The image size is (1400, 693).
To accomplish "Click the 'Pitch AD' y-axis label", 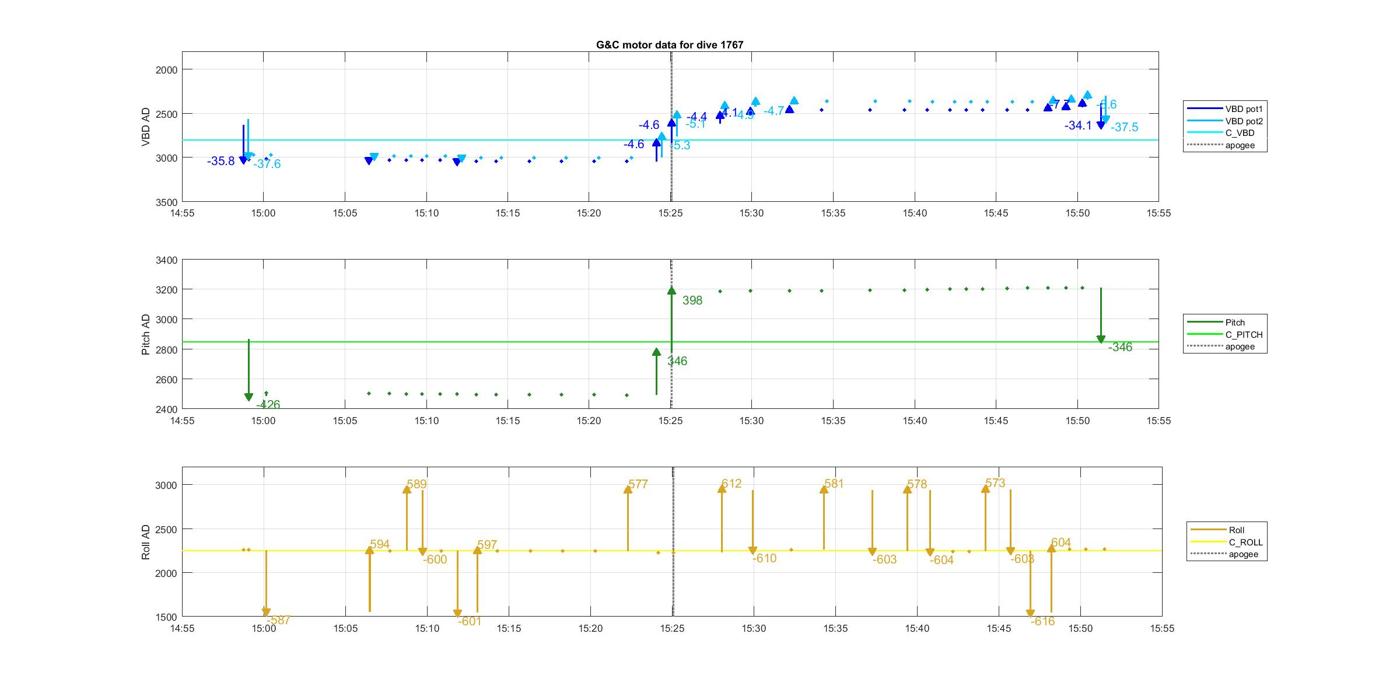I will pos(146,335).
